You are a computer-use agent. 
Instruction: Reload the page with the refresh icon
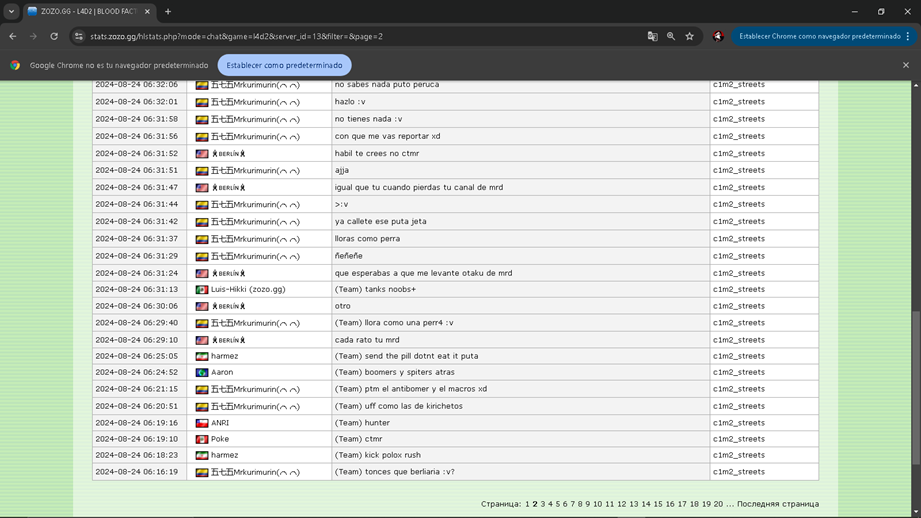pyautogui.click(x=54, y=36)
